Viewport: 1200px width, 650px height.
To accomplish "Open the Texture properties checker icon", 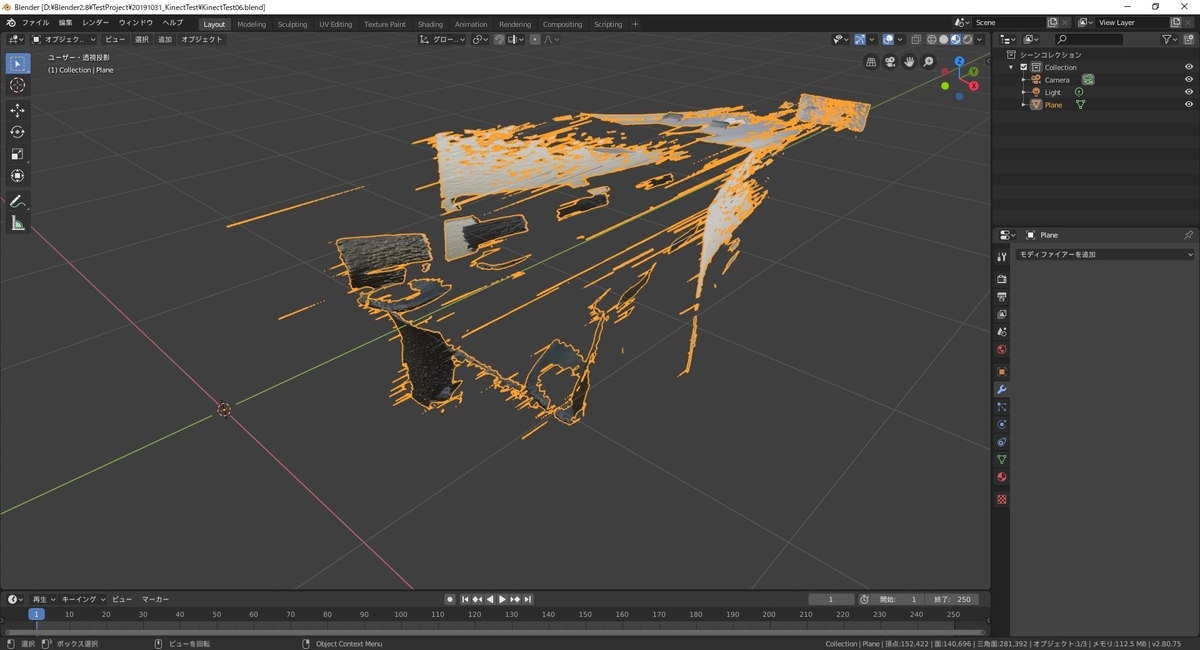I will [x=1001, y=499].
